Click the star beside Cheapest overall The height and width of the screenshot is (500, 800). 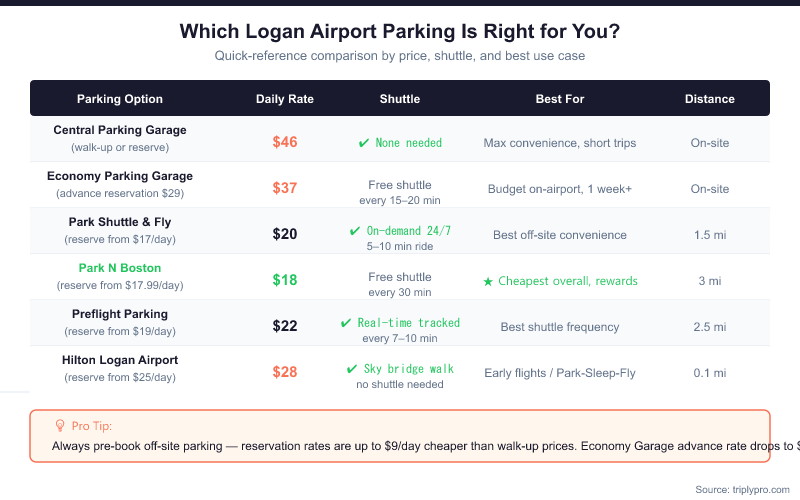(x=488, y=281)
